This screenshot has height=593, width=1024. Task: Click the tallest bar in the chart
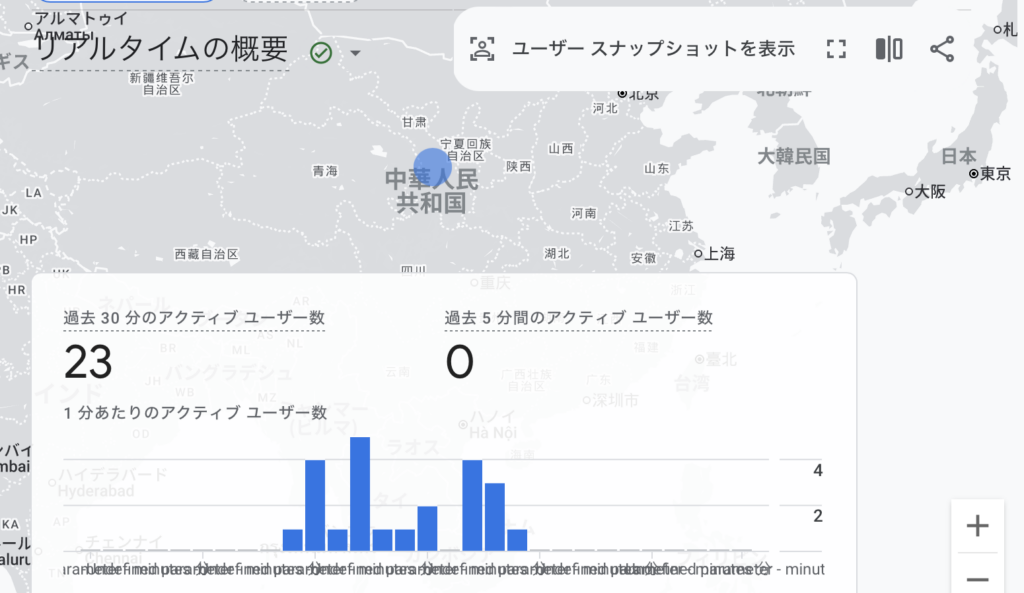coord(360,494)
